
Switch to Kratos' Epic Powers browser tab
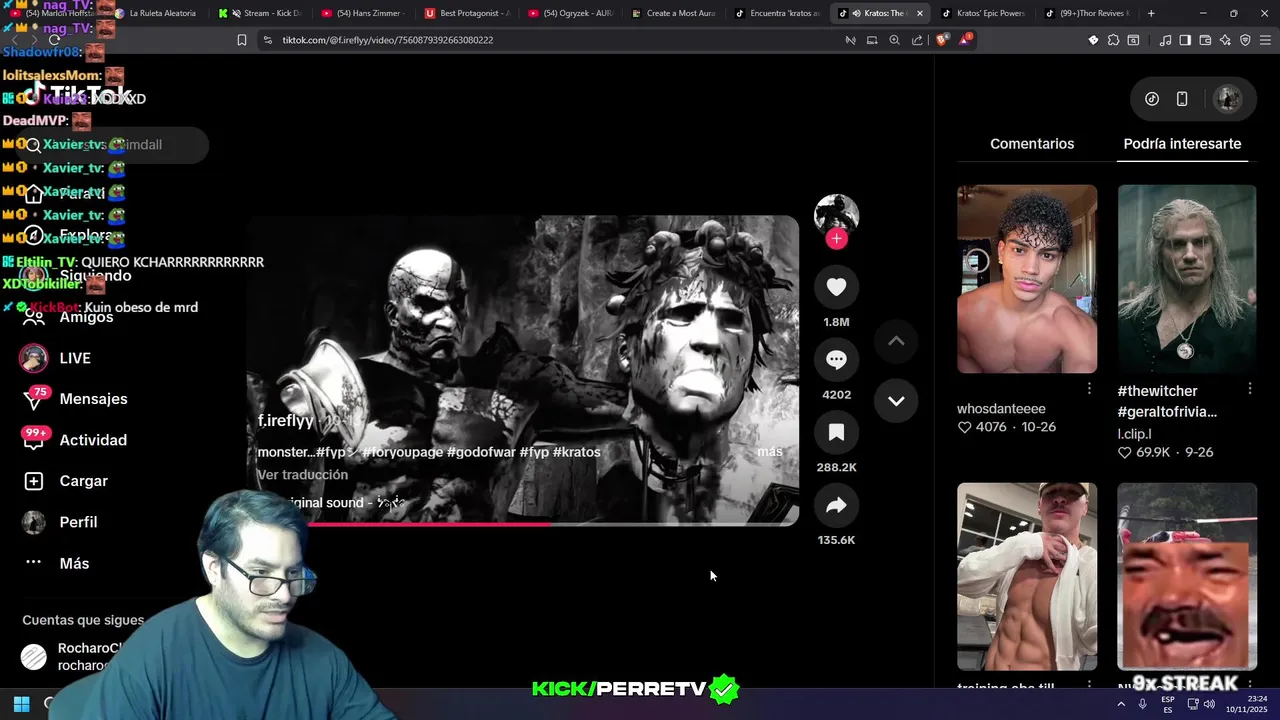coord(982,13)
